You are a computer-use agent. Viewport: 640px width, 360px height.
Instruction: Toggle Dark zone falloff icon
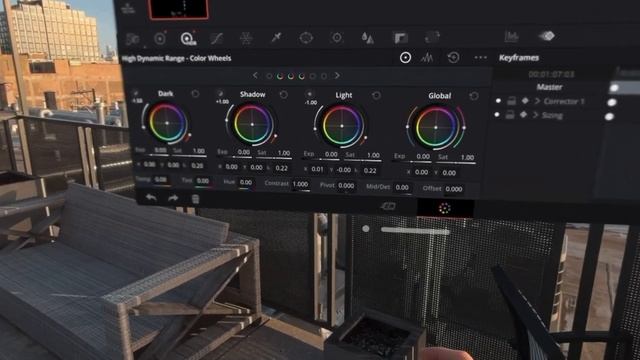coord(136,93)
